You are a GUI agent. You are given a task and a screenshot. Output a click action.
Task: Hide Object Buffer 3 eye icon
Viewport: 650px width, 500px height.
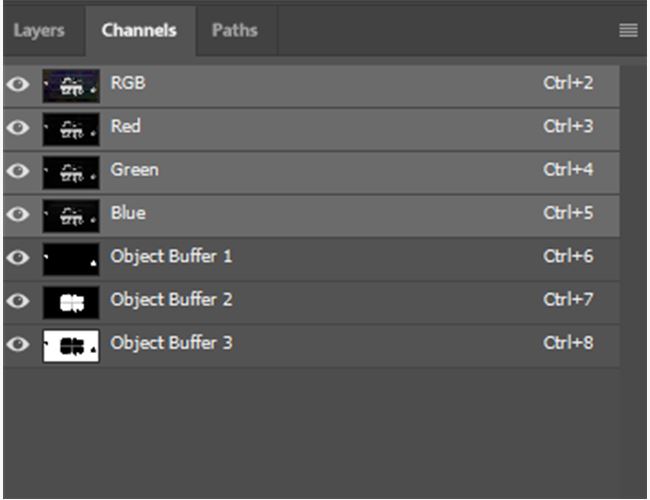coord(18,344)
